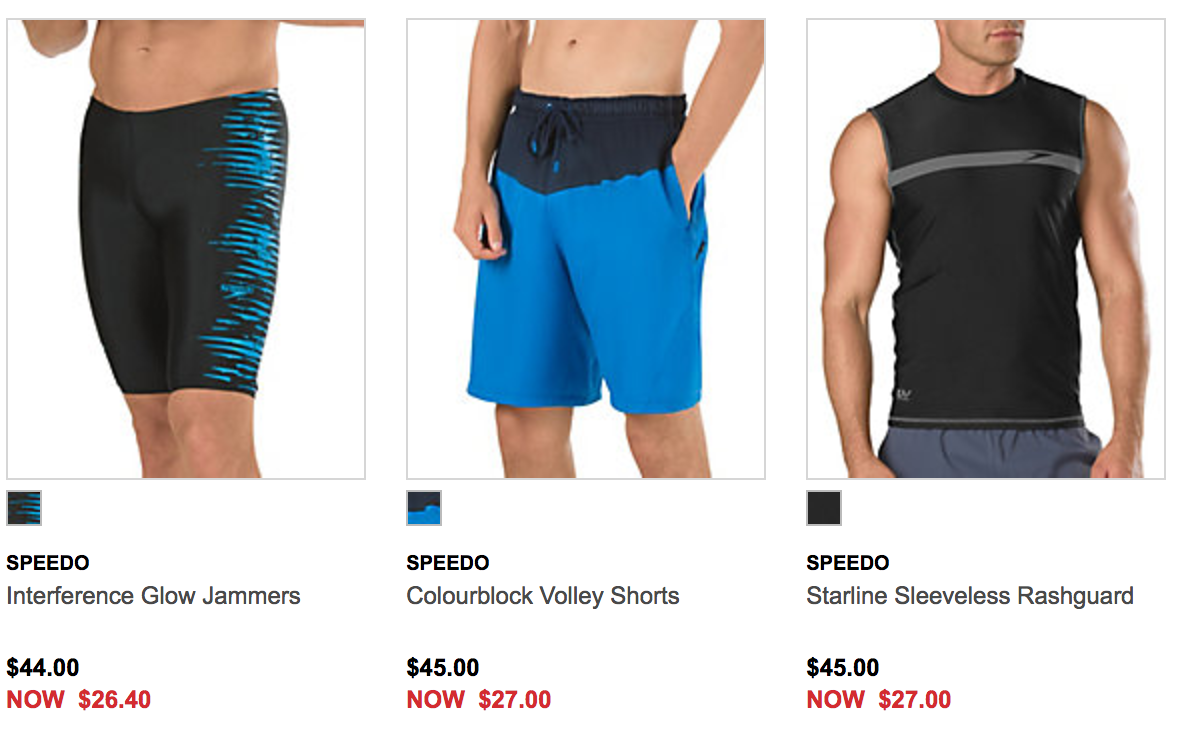Screen dimensions: 1178x734
Task: Click the SPEEDO brand above Starline Rashguard
Action: point(847,563)
